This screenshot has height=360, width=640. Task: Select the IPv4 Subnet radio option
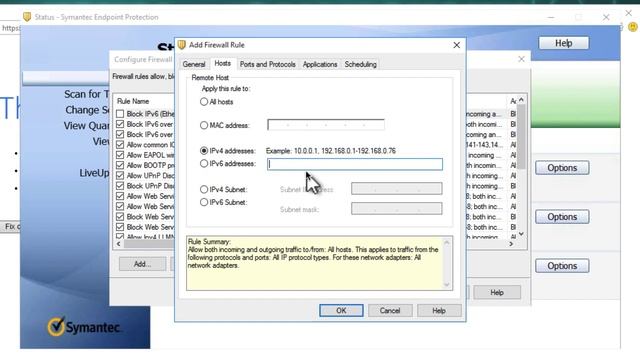(204, 189)
